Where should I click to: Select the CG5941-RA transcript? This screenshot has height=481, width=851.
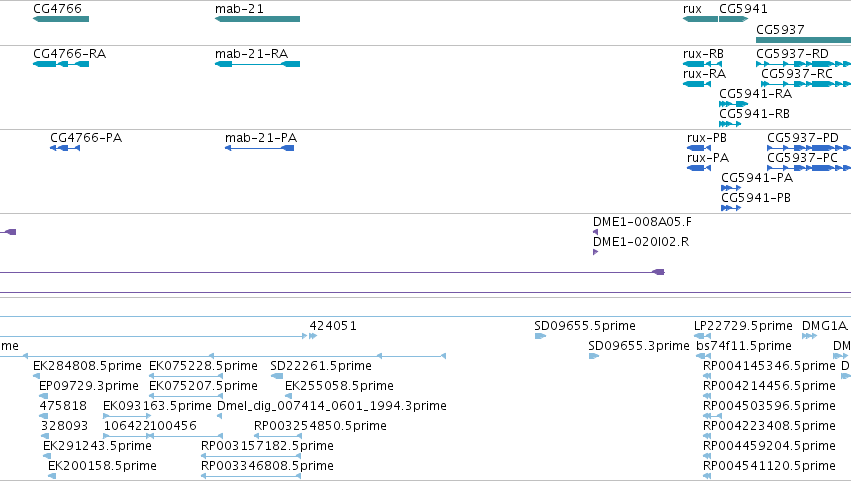(x=733, y=104)
